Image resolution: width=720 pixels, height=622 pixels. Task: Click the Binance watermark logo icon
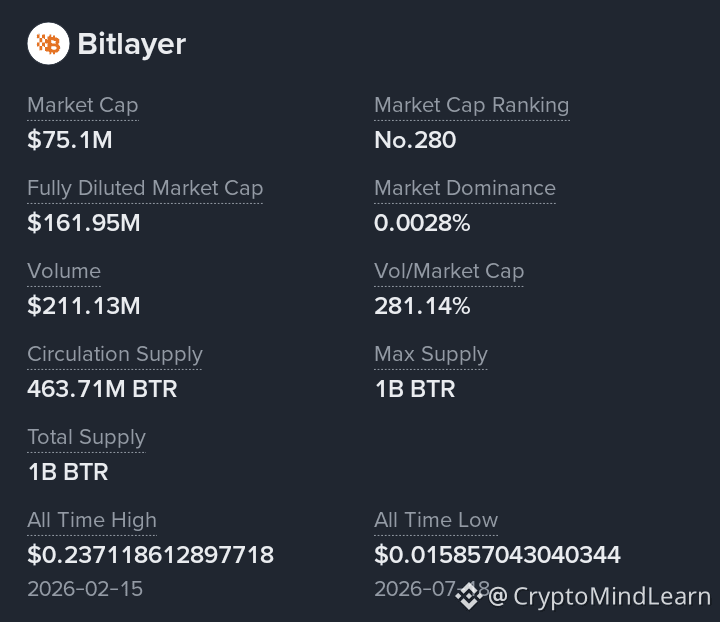click(469, 595)
